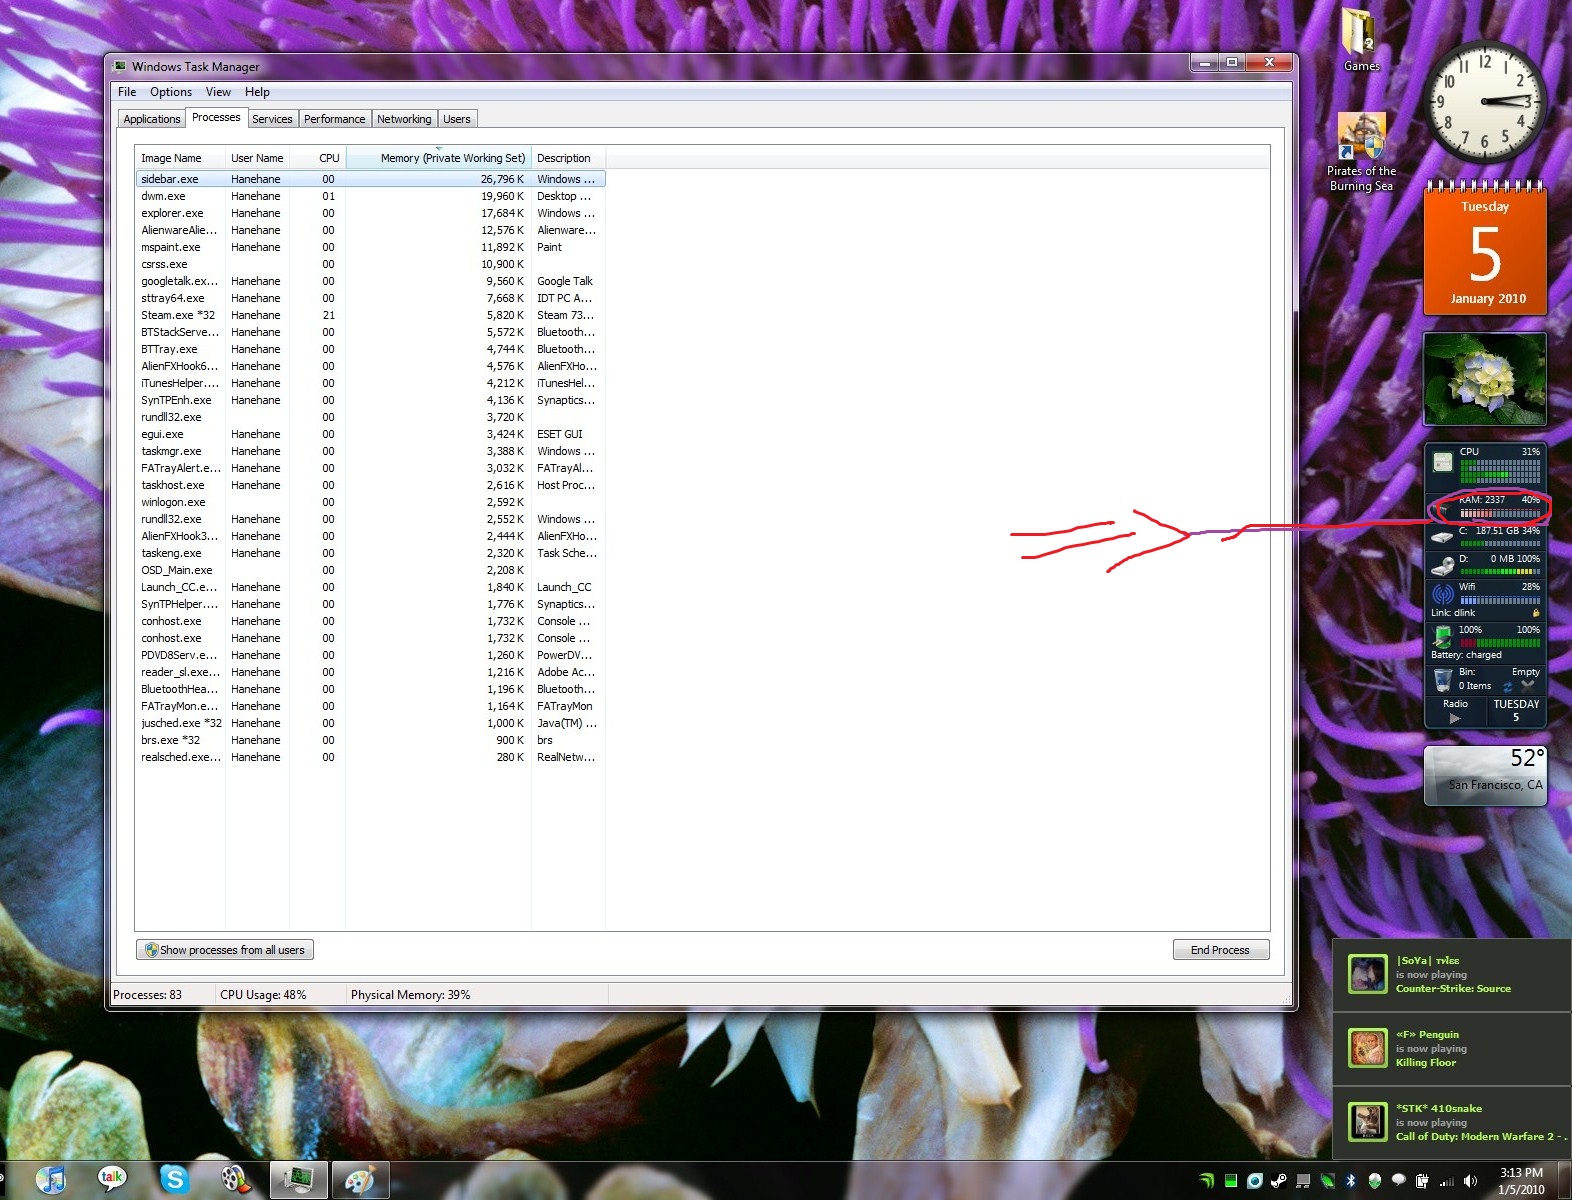
Task: Switch to the Performance tab
Action: pyautogui.click(x=334, y=119)
